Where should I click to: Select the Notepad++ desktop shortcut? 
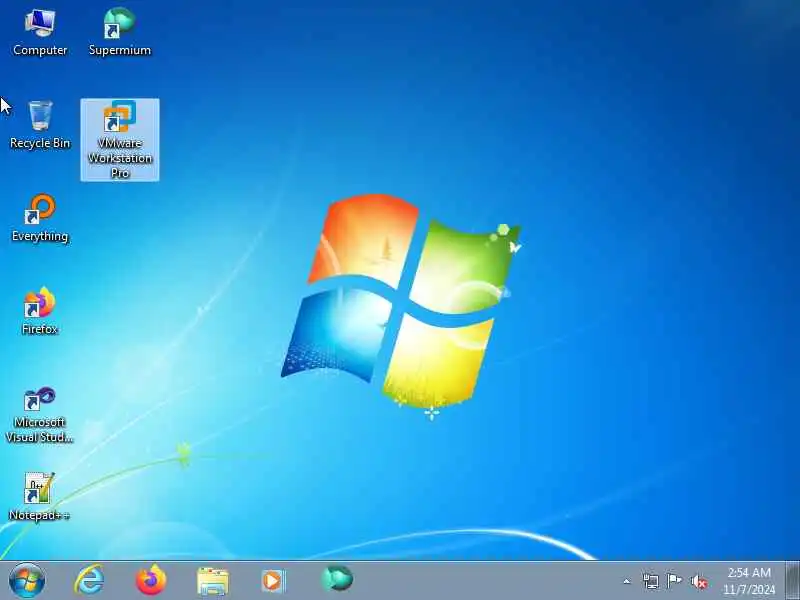(x=39, y=497)
